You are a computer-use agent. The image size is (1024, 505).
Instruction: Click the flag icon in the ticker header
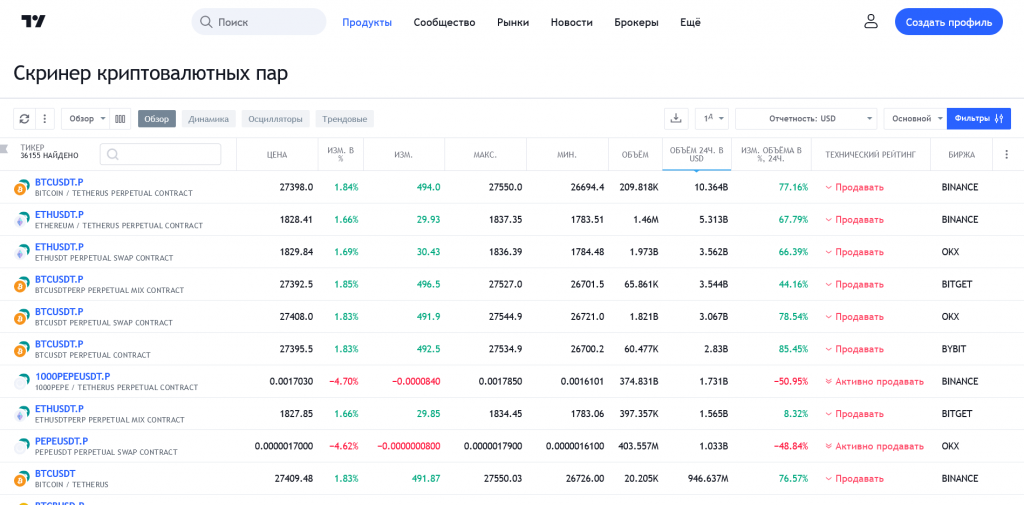[x=5, y=150]
